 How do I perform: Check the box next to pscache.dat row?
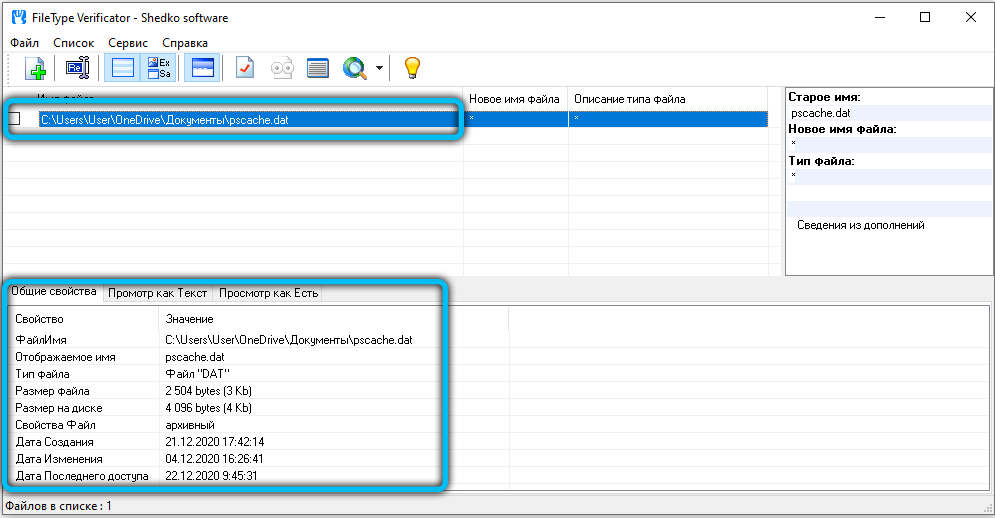[15, 119]
